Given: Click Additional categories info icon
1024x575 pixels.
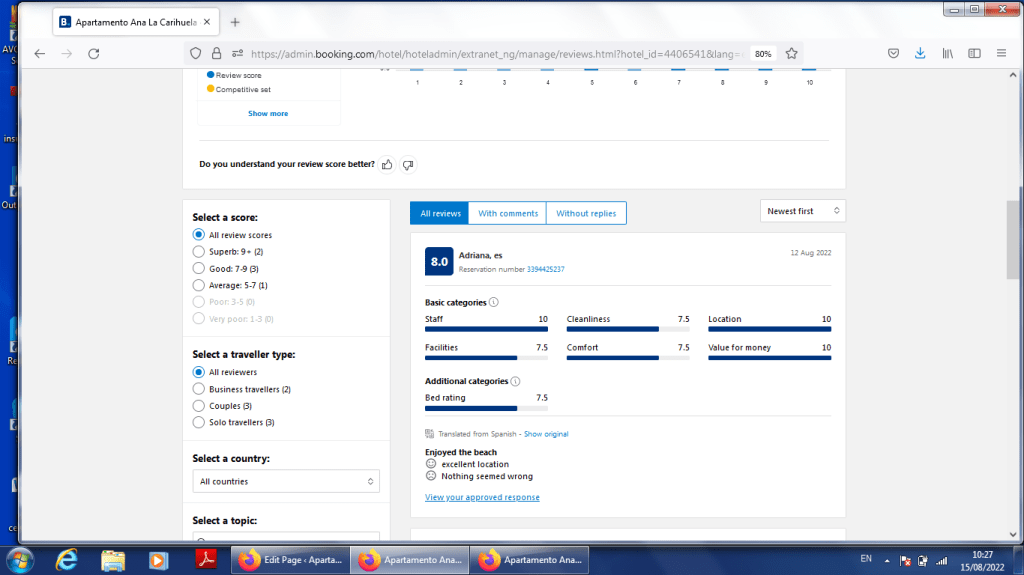Looking at the screenshot, I should [515, 381].
